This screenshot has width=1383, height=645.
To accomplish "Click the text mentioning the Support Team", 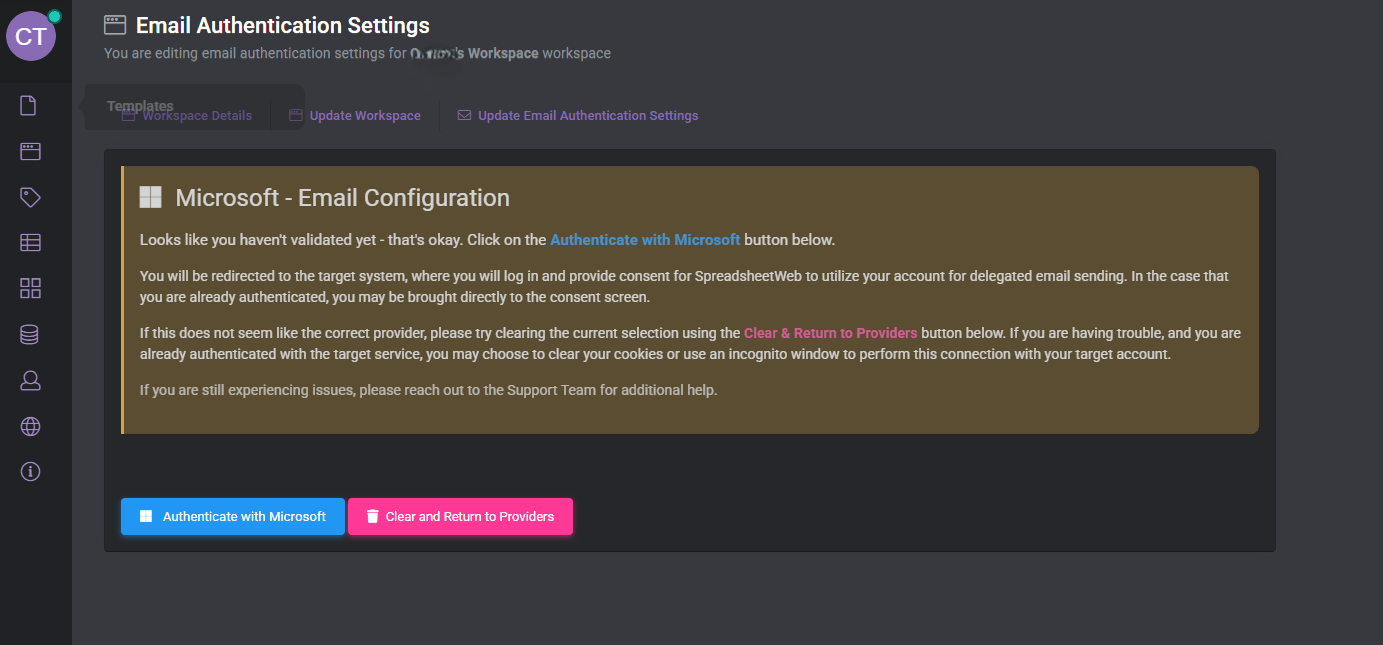I will point(428,390).
